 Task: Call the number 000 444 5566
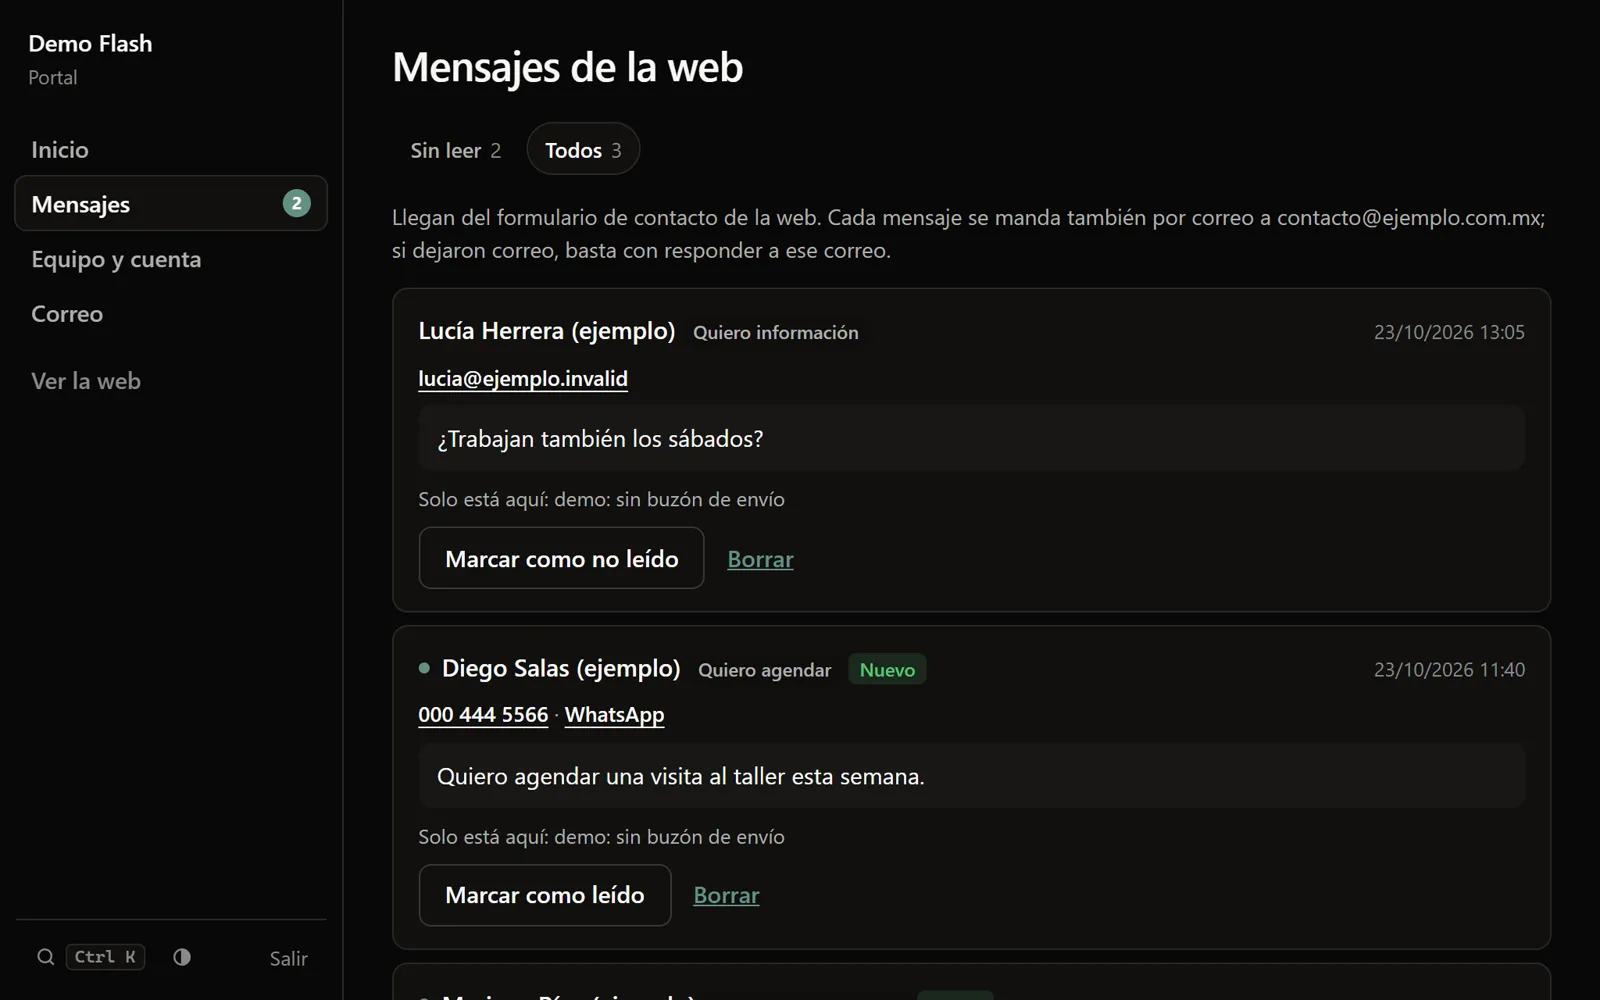click(x=483, y=715)
